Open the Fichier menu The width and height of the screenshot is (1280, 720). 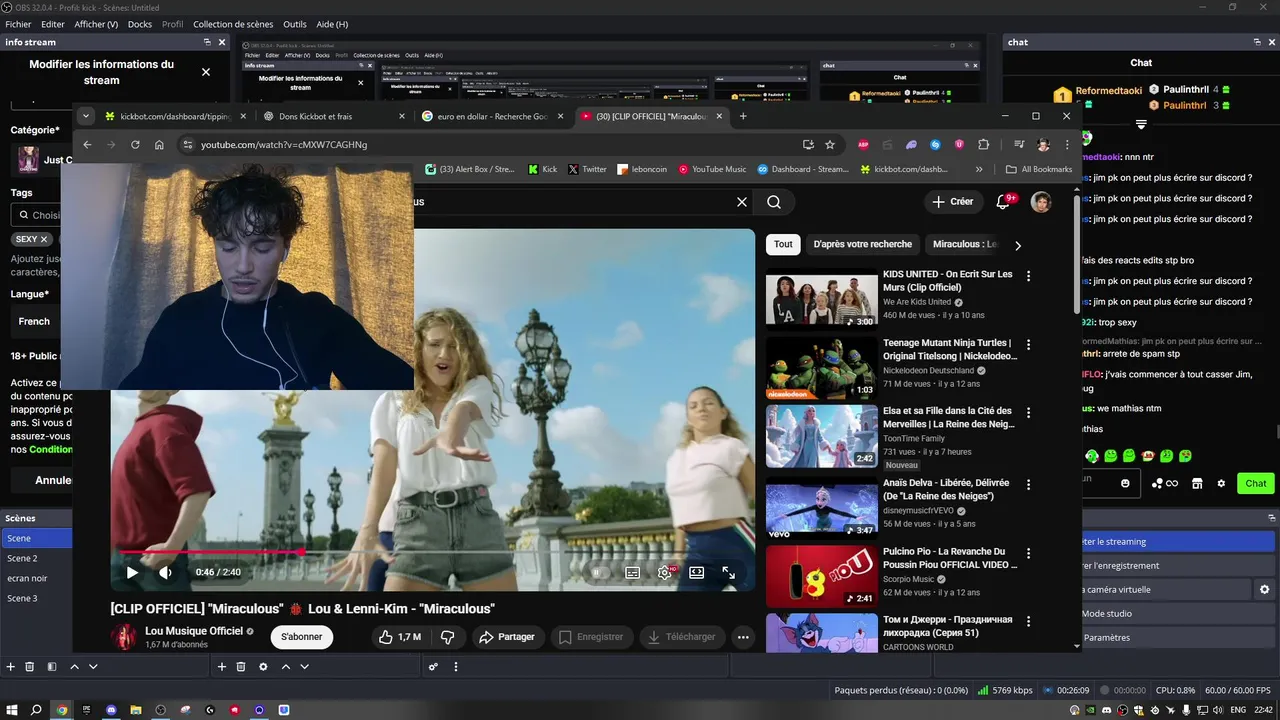click(x=18, y=24)
